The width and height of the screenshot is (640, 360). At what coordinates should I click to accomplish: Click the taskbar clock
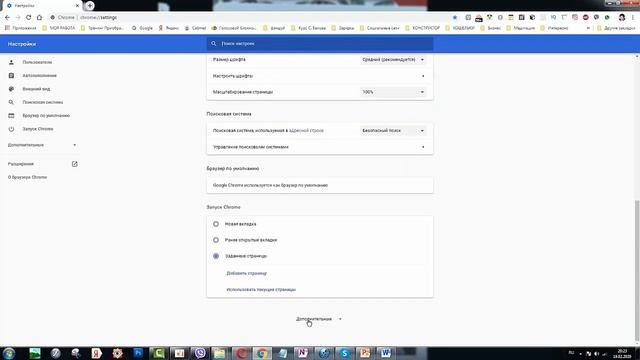(x=622, y=353)
